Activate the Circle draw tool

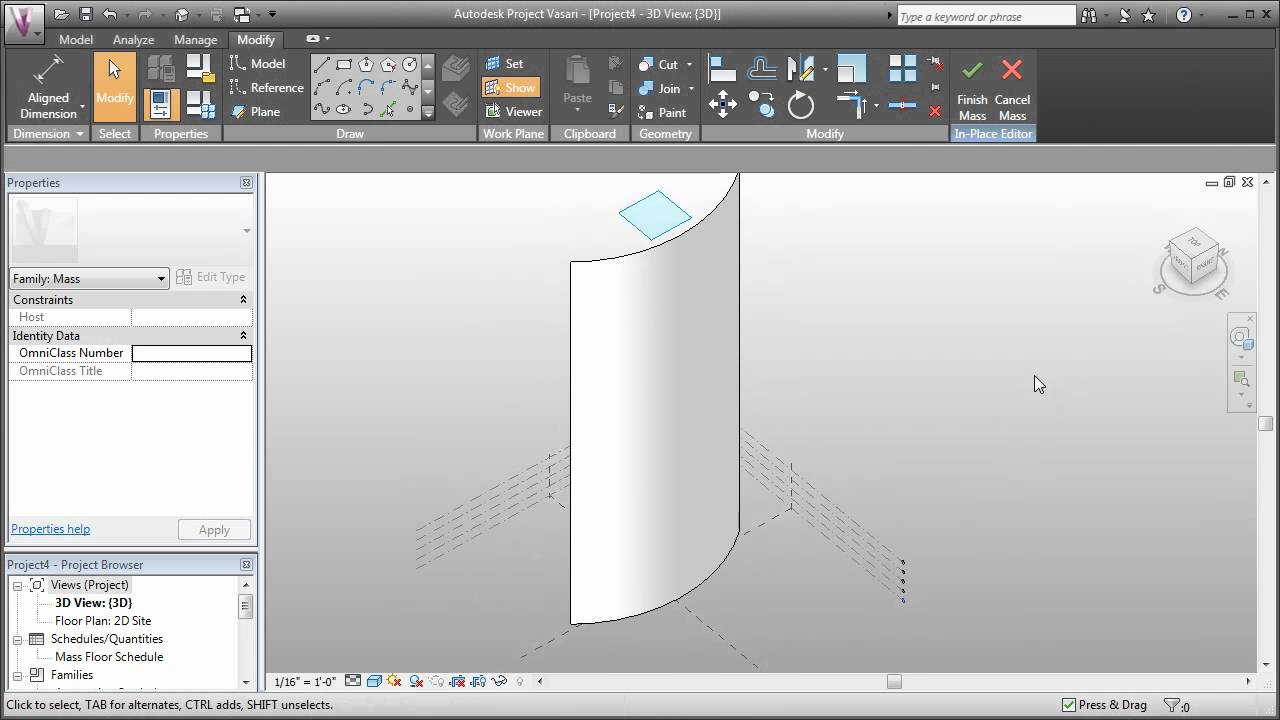(x=409, y=64)
